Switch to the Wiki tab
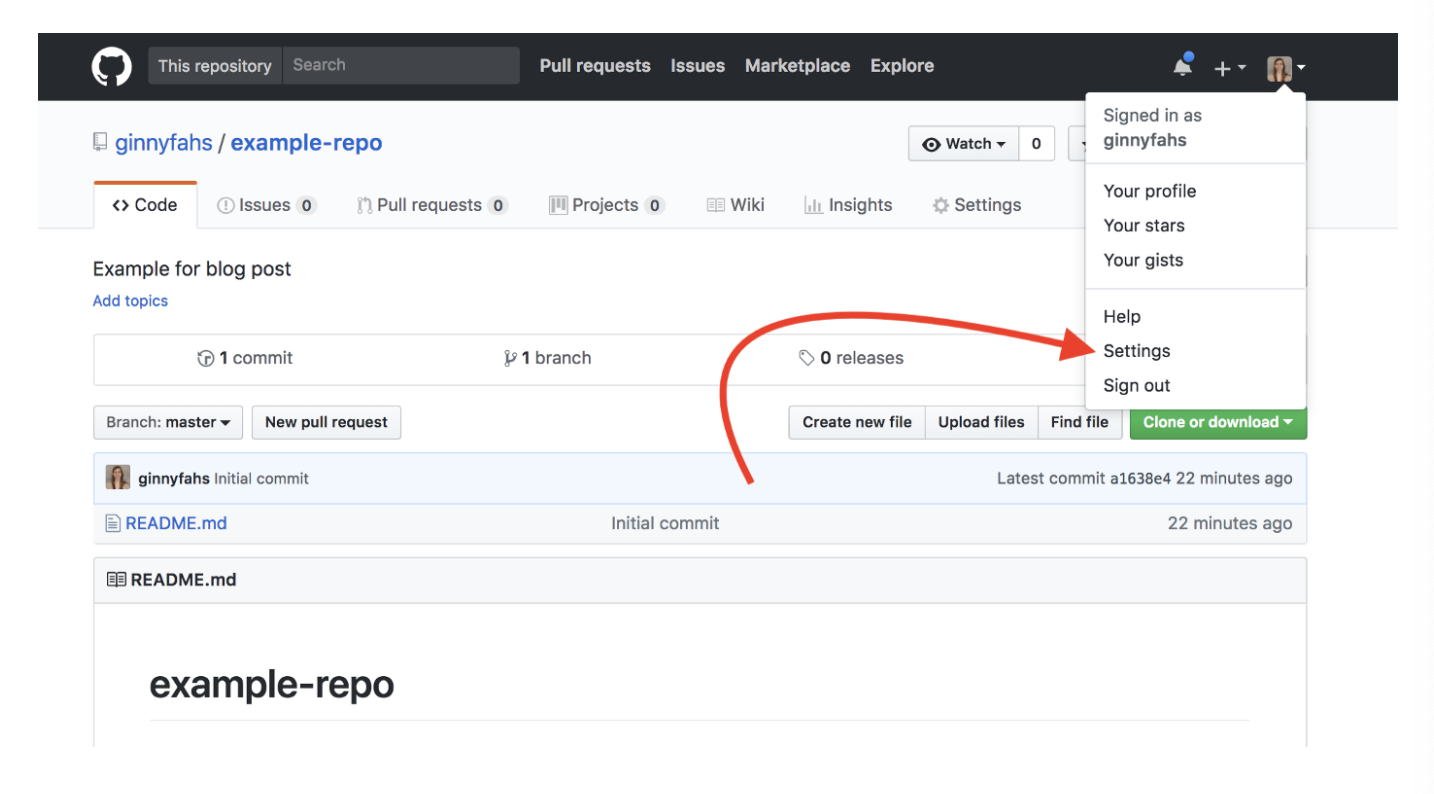1434x794 pixels. tap(735, 205)
